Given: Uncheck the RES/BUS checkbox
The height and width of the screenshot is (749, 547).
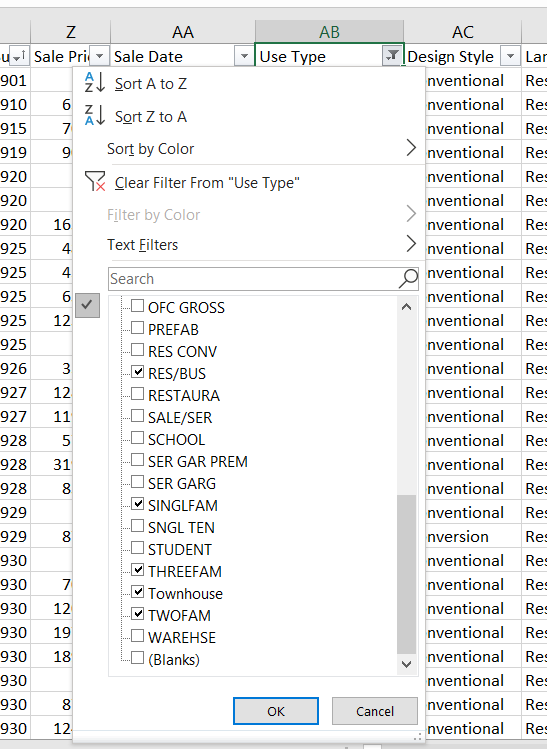Looking at the screenshot, I should (138, 372).
